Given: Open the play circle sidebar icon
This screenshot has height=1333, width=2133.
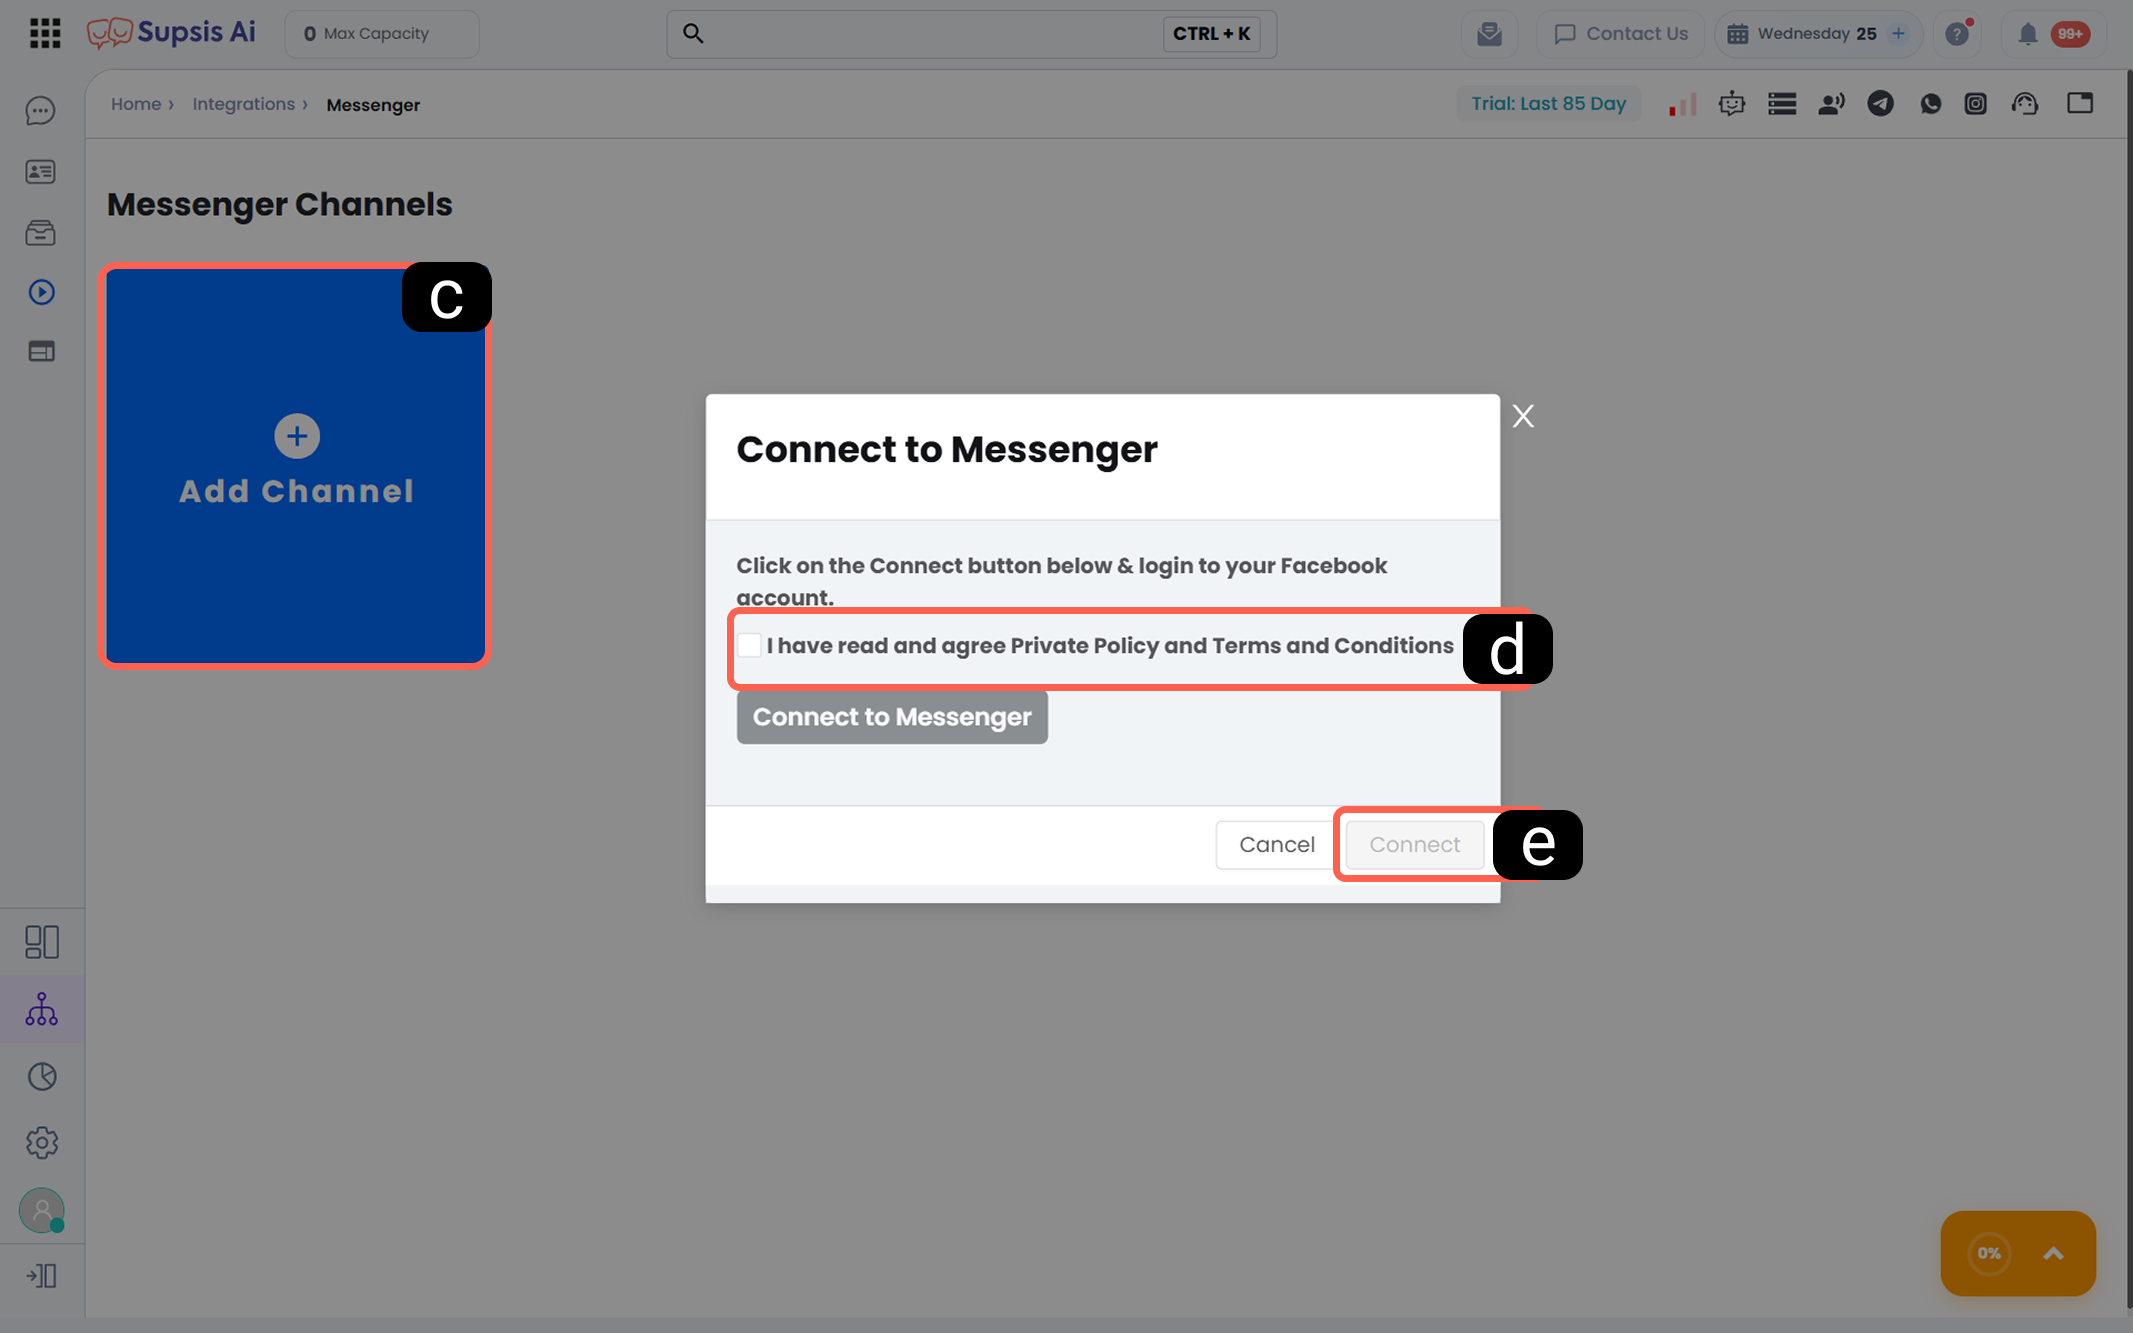Looking at the screenshot, I should pyautogui.click(x=41, y=292).
